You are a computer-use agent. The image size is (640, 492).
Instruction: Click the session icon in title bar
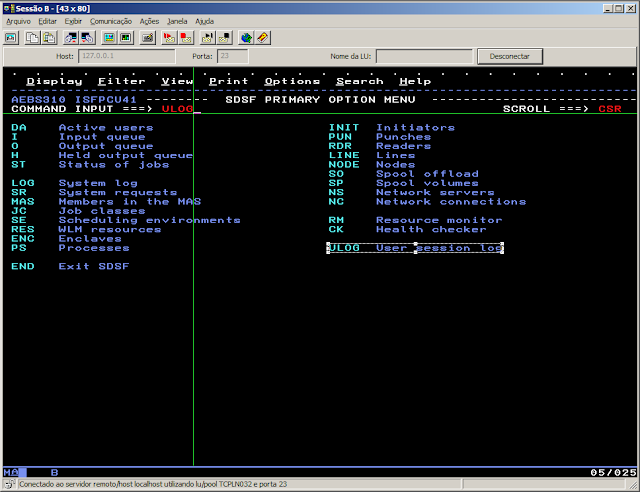(x=9, y=8)
